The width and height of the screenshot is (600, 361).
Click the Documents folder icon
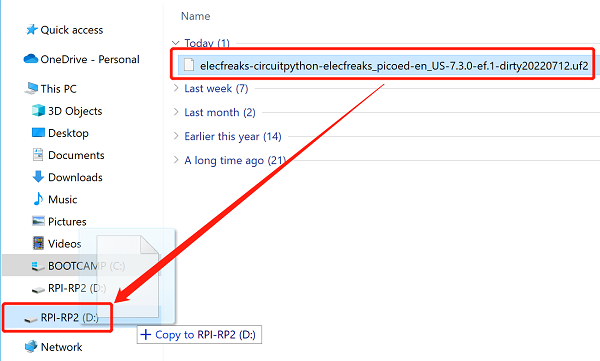click(38, 155)
